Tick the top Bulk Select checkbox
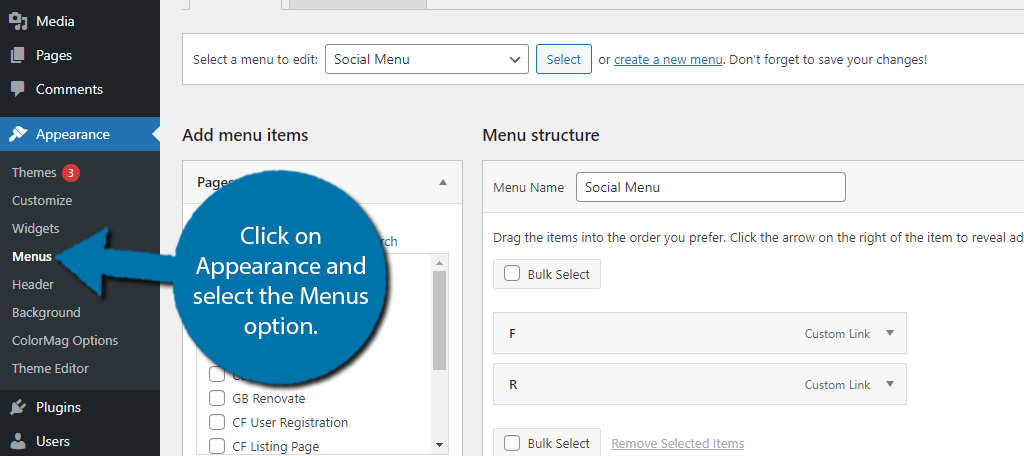Image resolution: width=1024 pixels, height=456 pixels. click(x=513, y=274)
